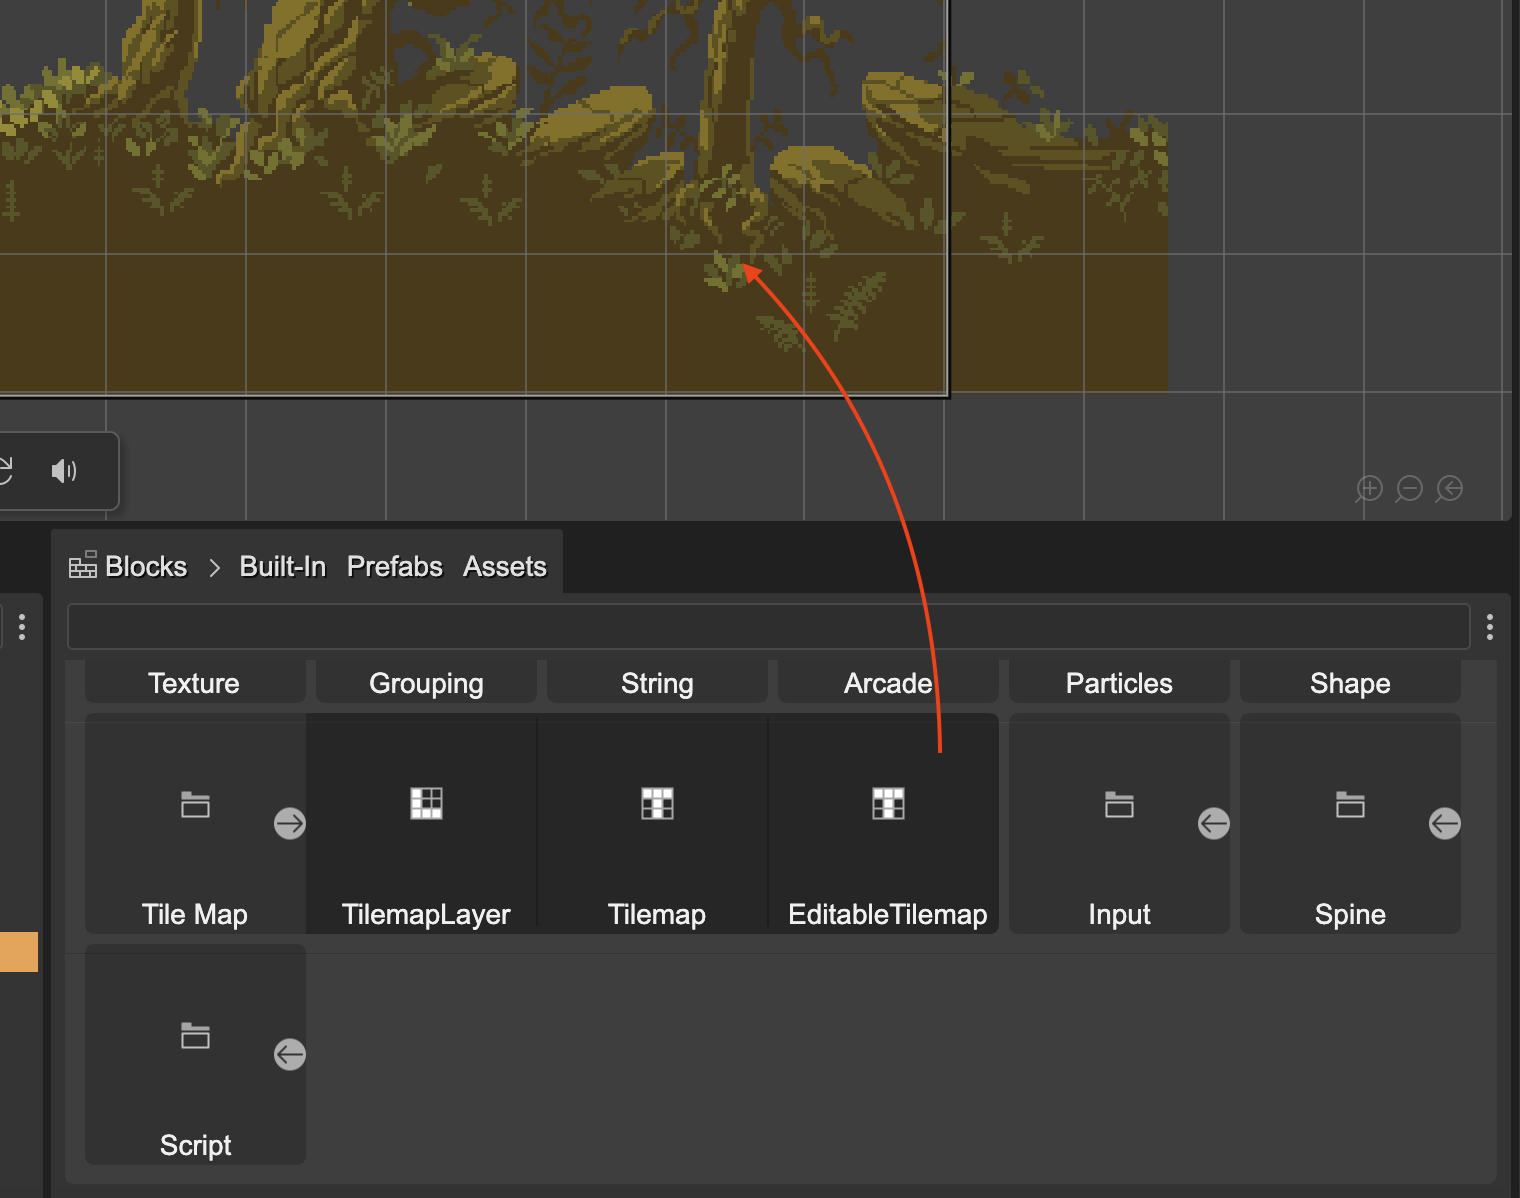Screen dimensions: 1520x1198
Task: Open the Script category folder icon
Action: click(194, 1037)
